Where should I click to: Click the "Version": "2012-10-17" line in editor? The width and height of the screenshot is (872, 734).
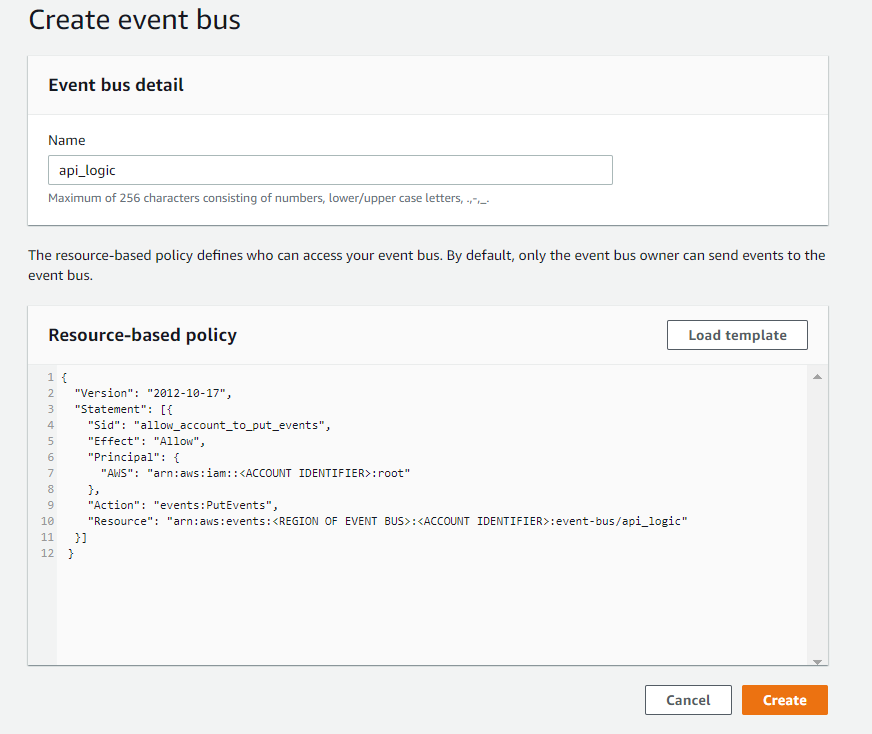coord(153,393)
